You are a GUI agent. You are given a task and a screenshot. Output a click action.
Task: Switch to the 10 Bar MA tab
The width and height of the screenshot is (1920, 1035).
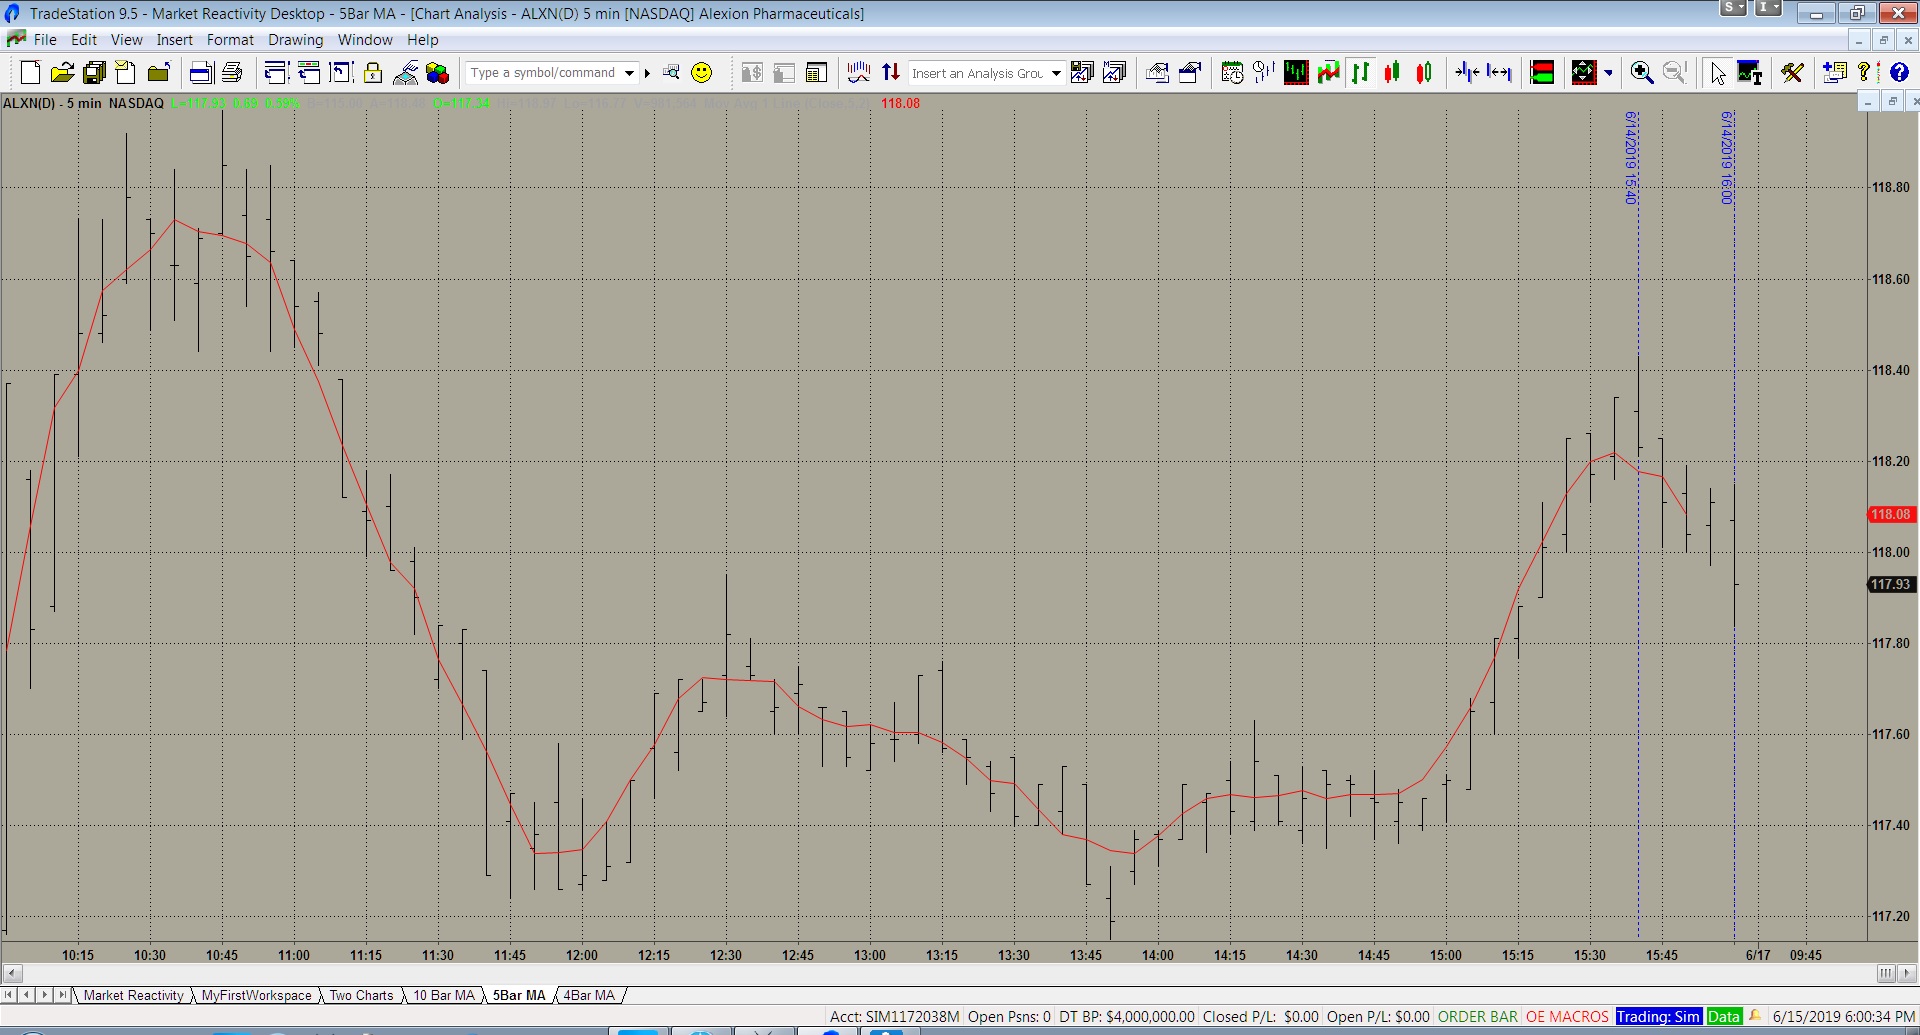click(x=444, y=995)
